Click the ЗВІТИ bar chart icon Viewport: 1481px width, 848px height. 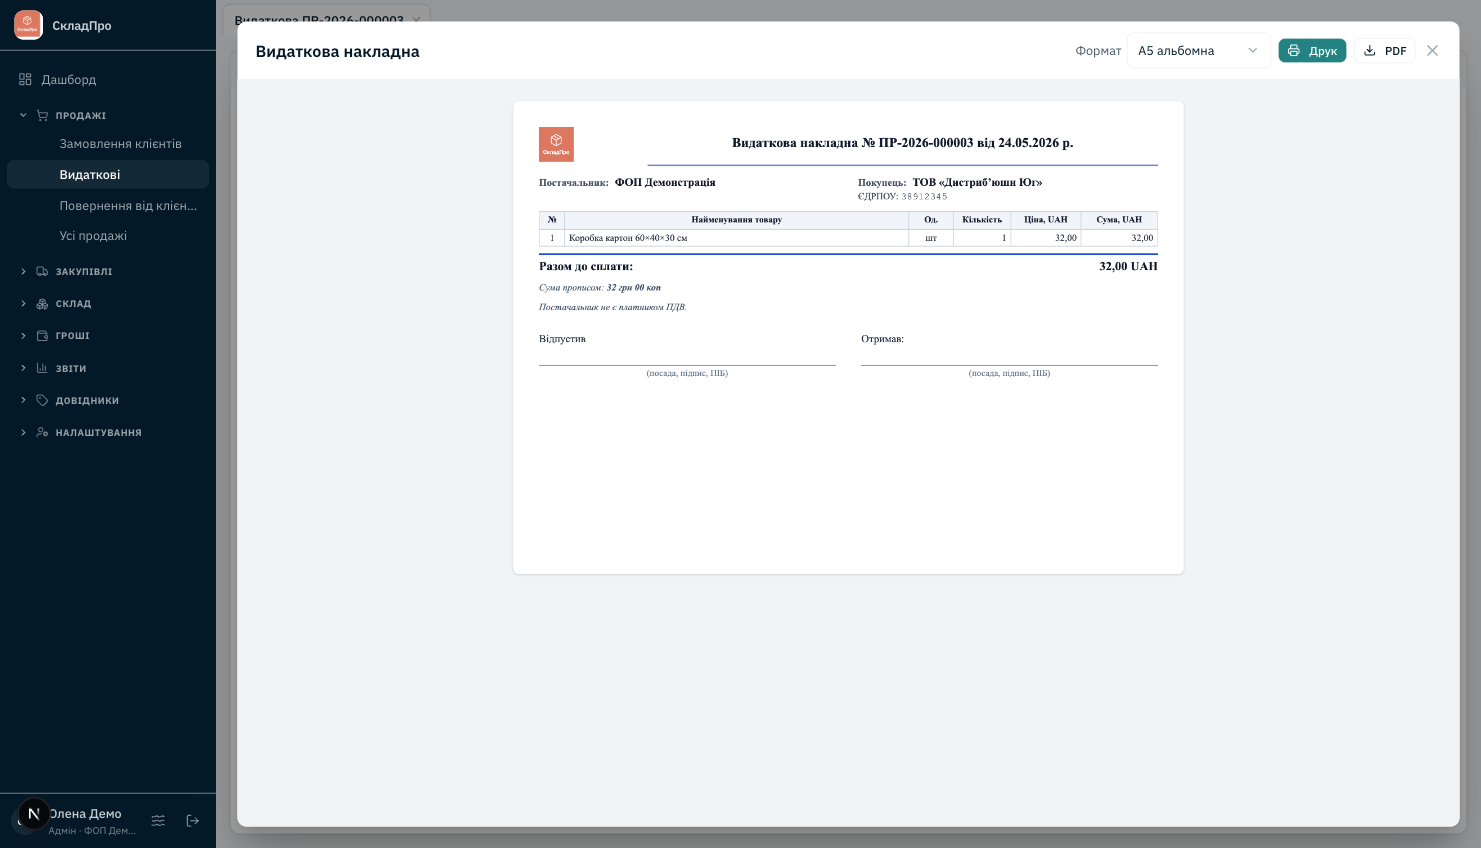42,368
